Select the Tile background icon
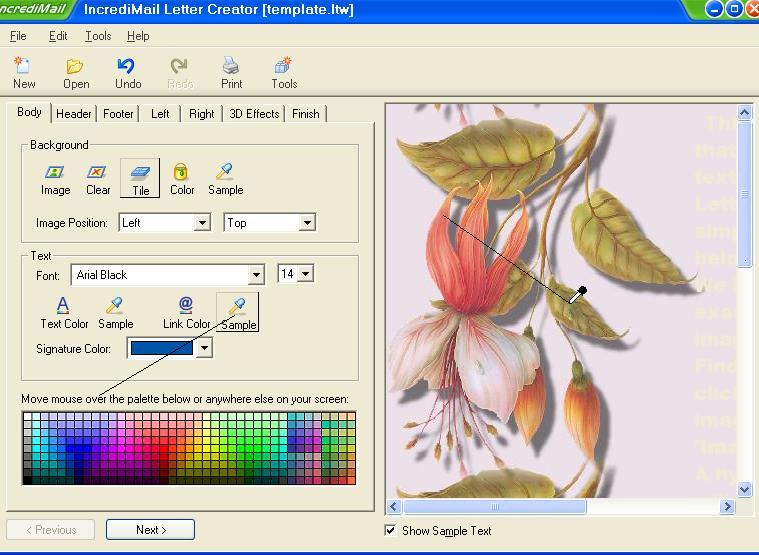The height and width of the screenshot is (555, 759). click(x=140, y=173)
